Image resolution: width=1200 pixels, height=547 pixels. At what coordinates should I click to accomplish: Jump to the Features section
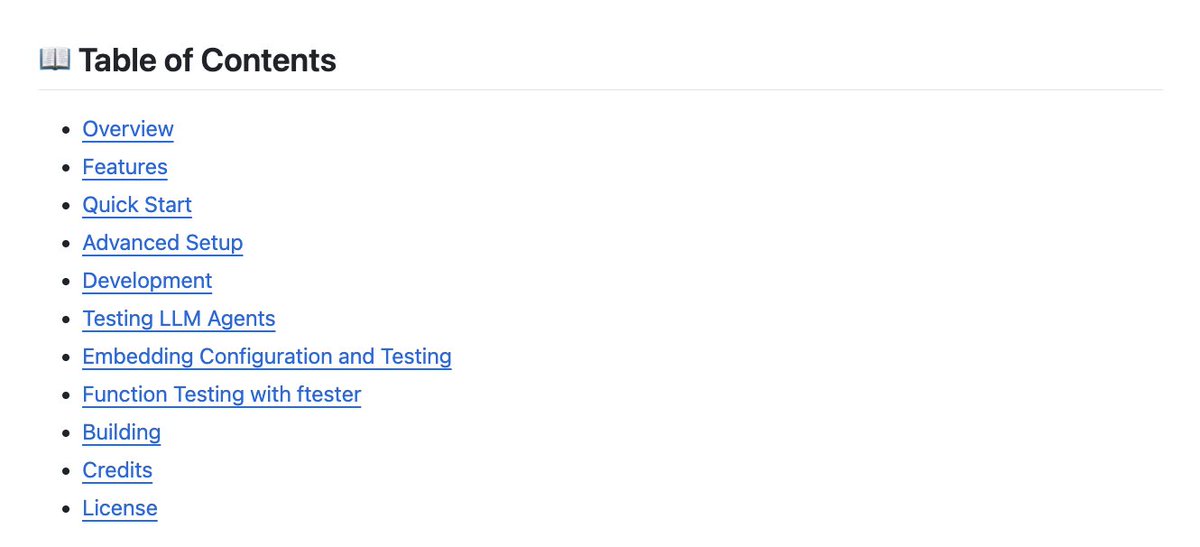tap(125, 167)
